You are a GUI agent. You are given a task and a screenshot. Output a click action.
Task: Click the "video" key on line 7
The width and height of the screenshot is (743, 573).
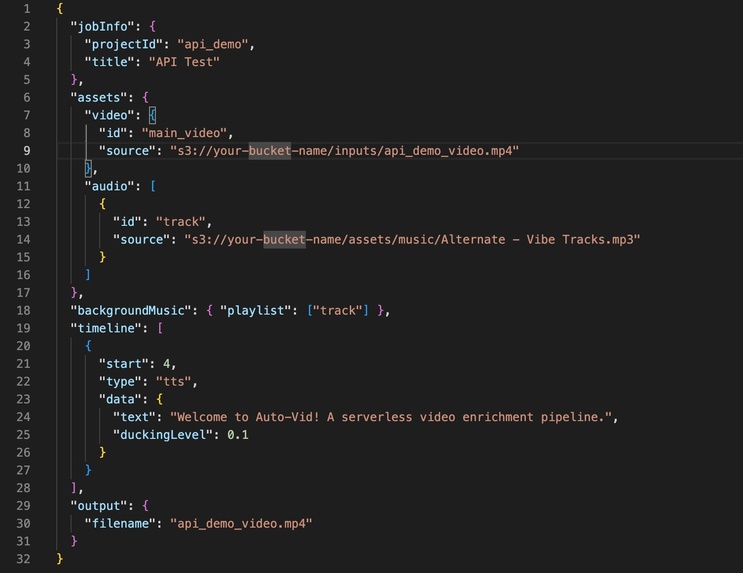click(109, 115)
